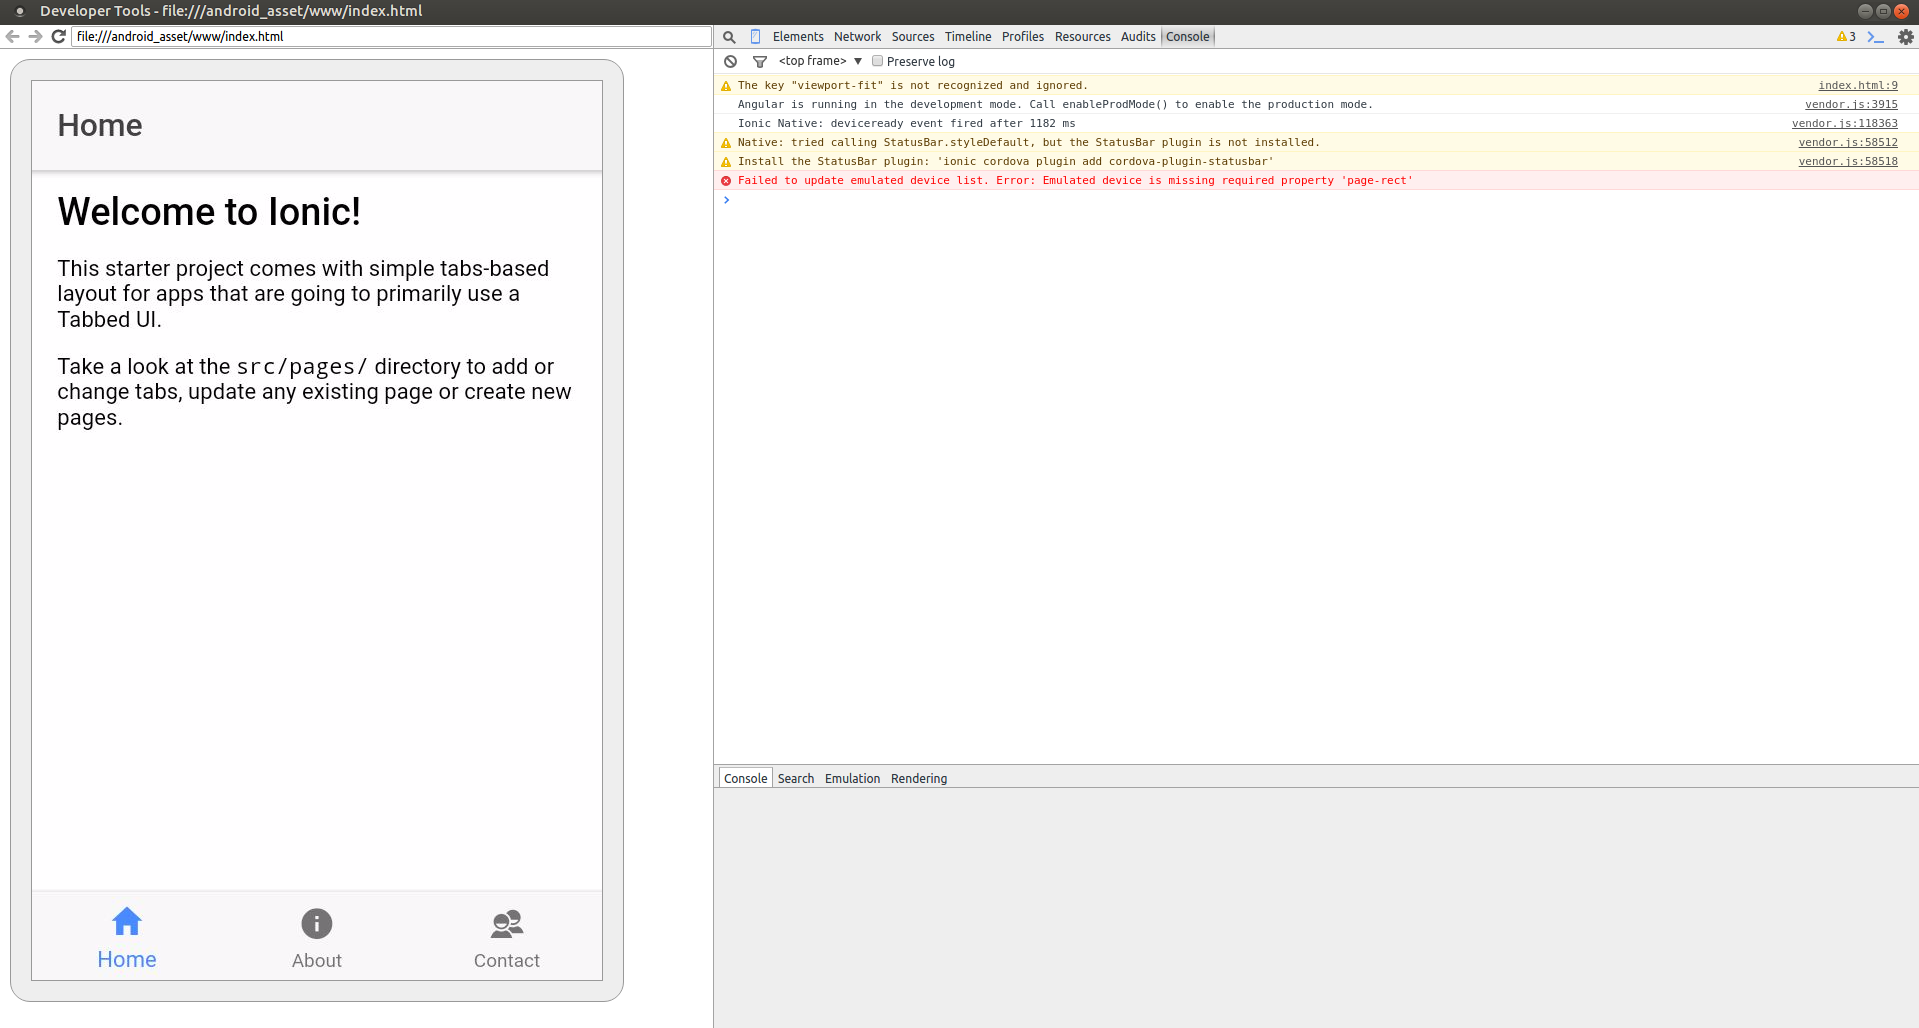Click the console prompt input line
The width and height of the screenshot is (1919, 1028).
1316,200
